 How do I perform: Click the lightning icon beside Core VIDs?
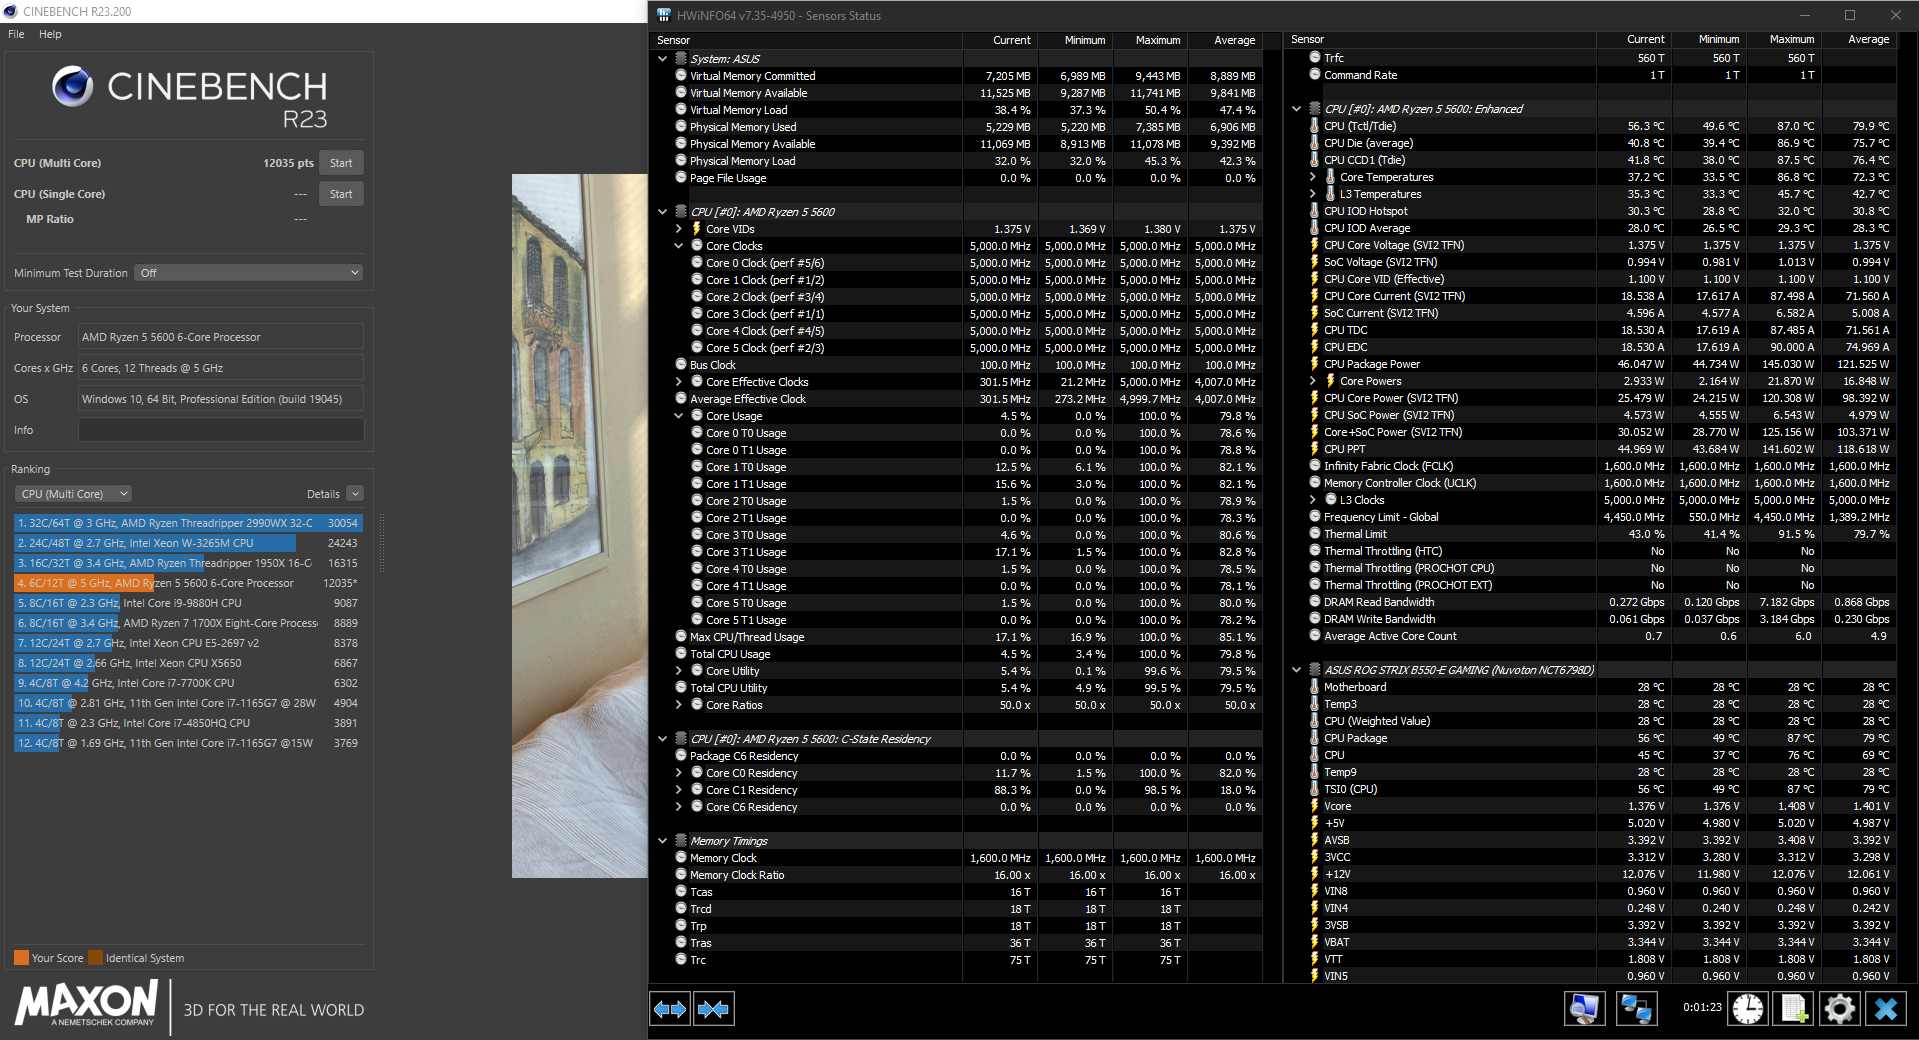[x=697, y=229]
